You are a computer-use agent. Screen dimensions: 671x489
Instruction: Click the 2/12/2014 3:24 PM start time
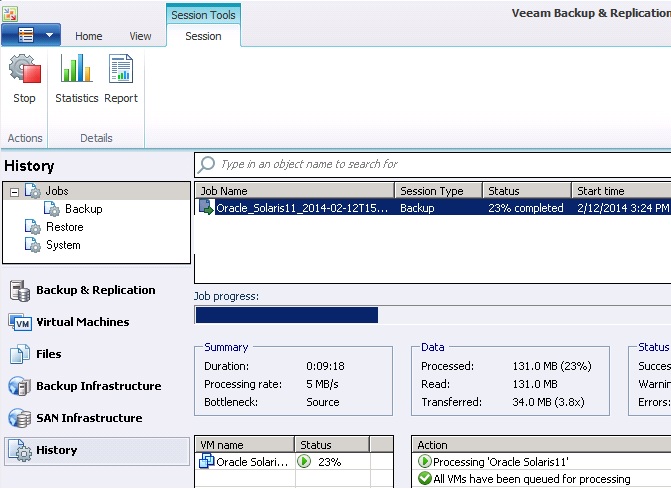tap(623, 208)
